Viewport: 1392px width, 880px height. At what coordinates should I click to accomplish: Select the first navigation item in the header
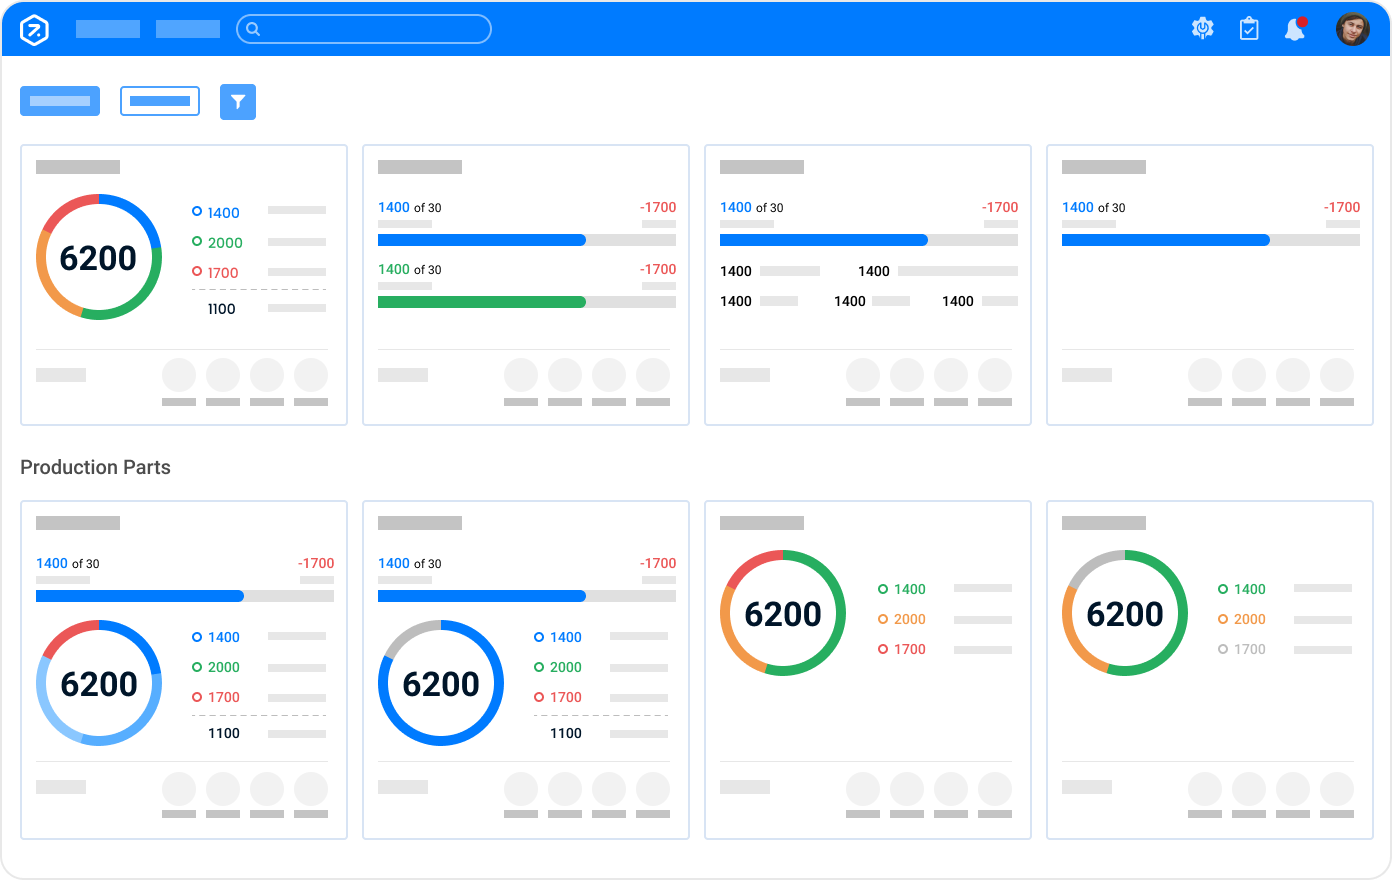coord(107,29)
